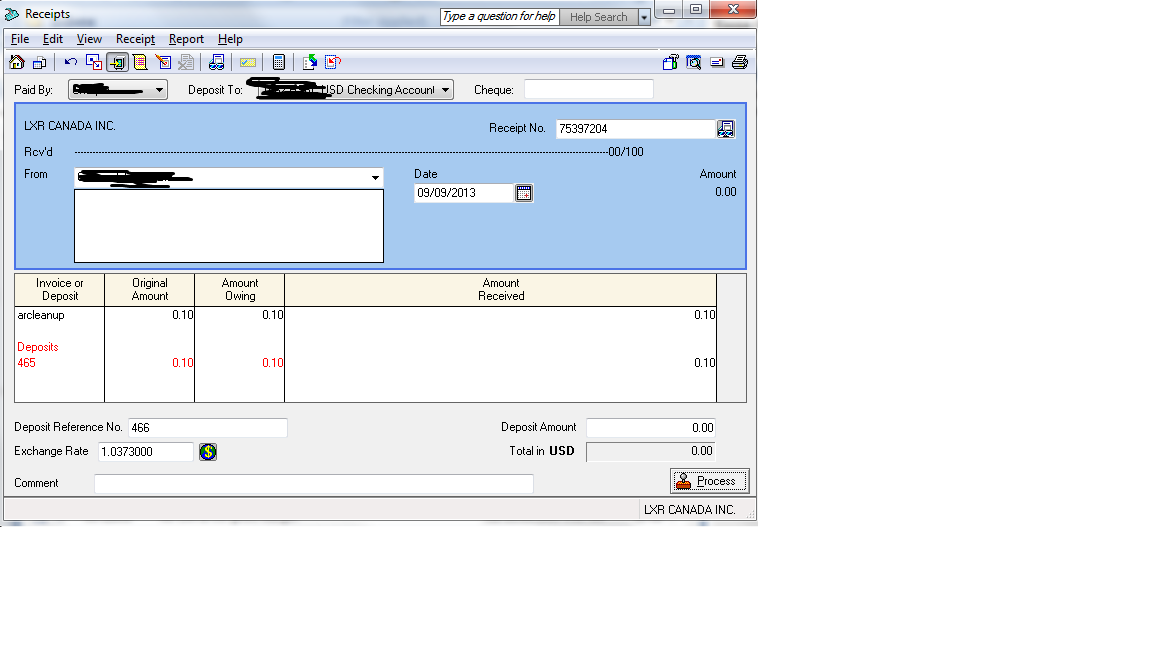The height and width of the screenshot is (648, 1152).
Task: Close the Receipts window
Action: coord(732,10)
